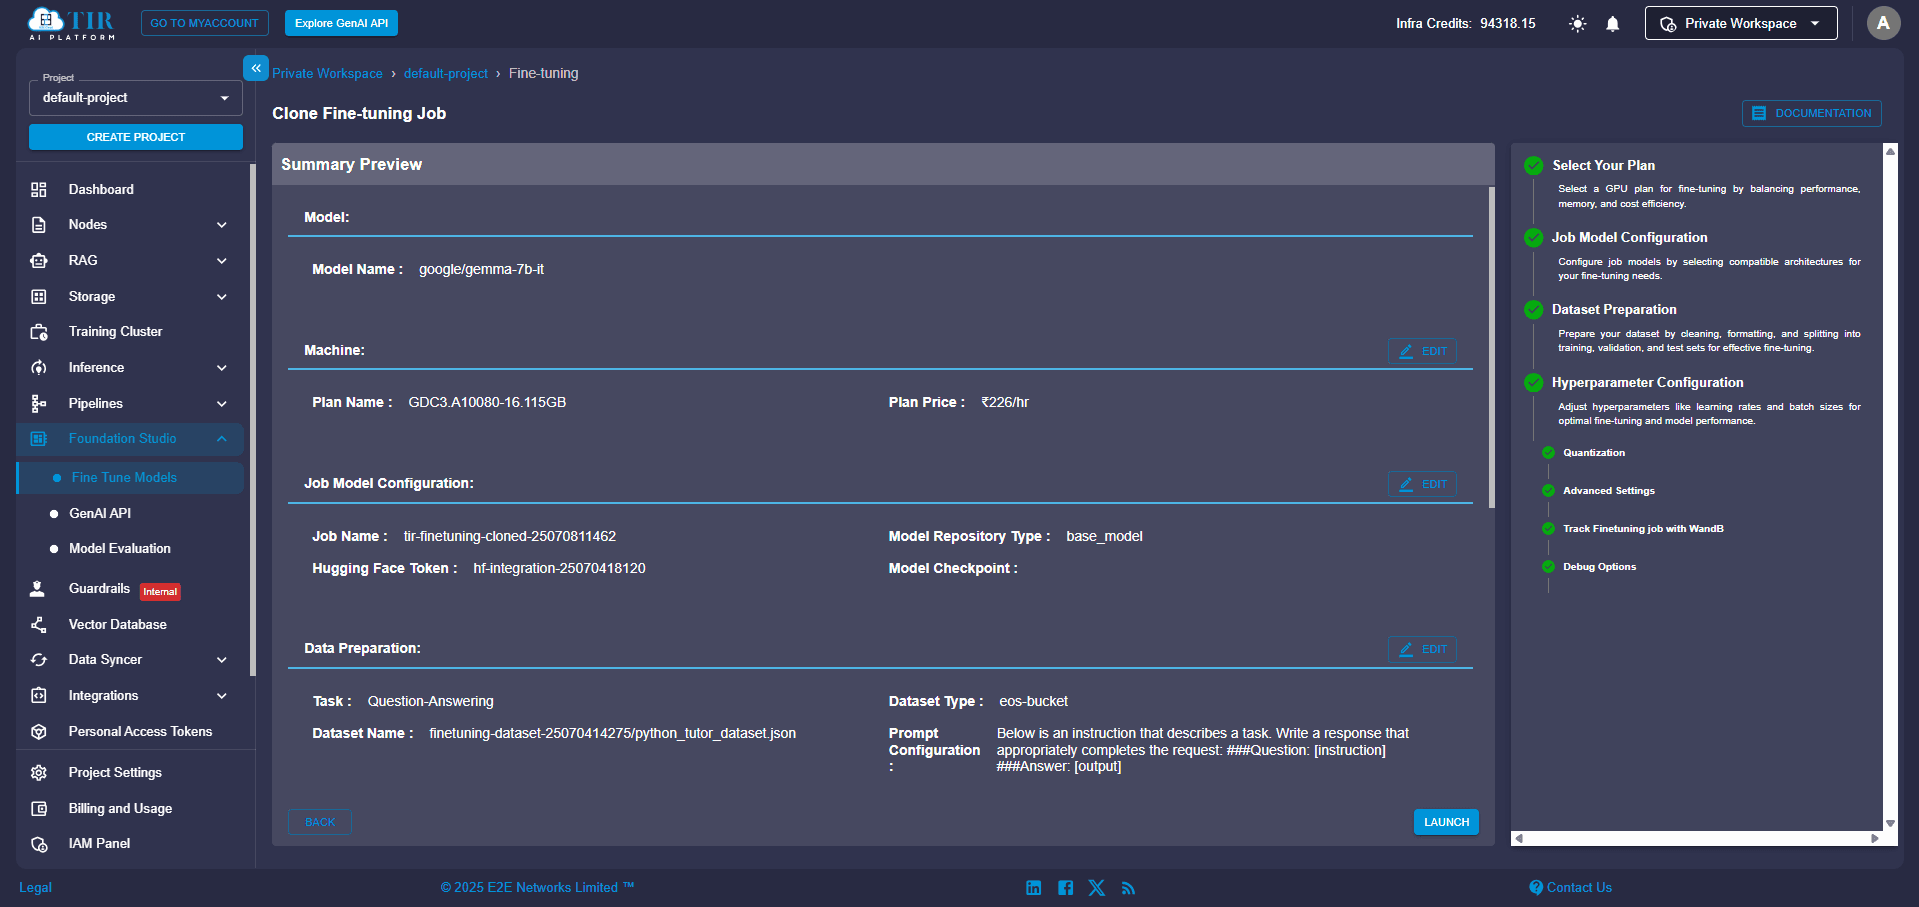Open RSS feed footer icon
This screenshot has width=1919, height=907.
[1128, 888]
